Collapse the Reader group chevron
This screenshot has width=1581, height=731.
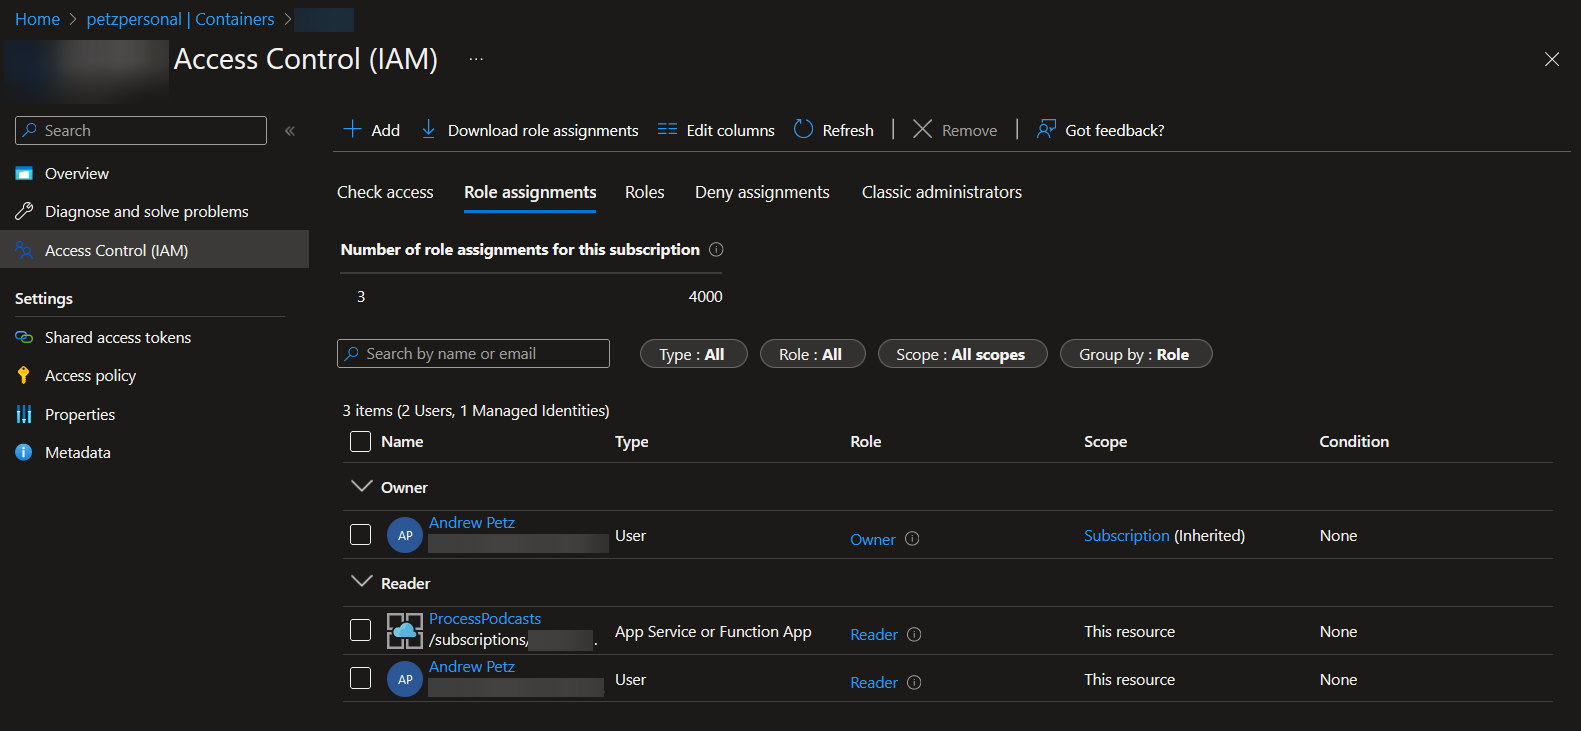[x=361, y=582]
